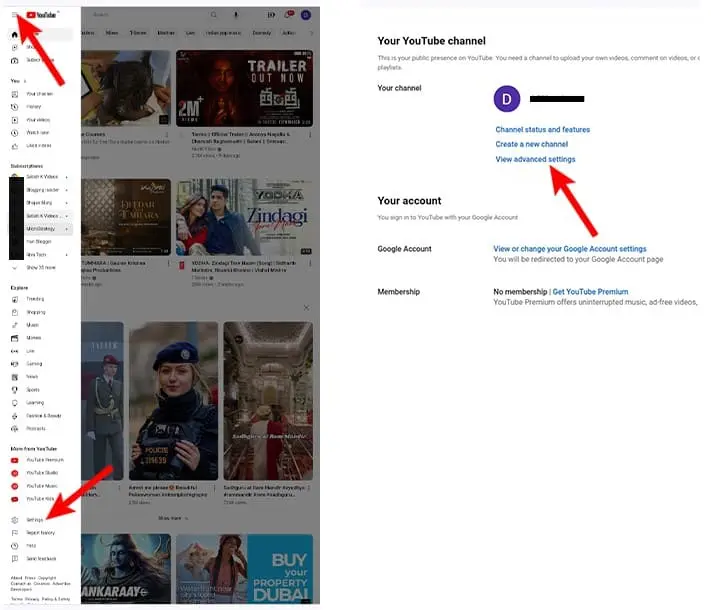
Task: Open options menu for Yodha Zindagi video
Action: tap(310, 264)
